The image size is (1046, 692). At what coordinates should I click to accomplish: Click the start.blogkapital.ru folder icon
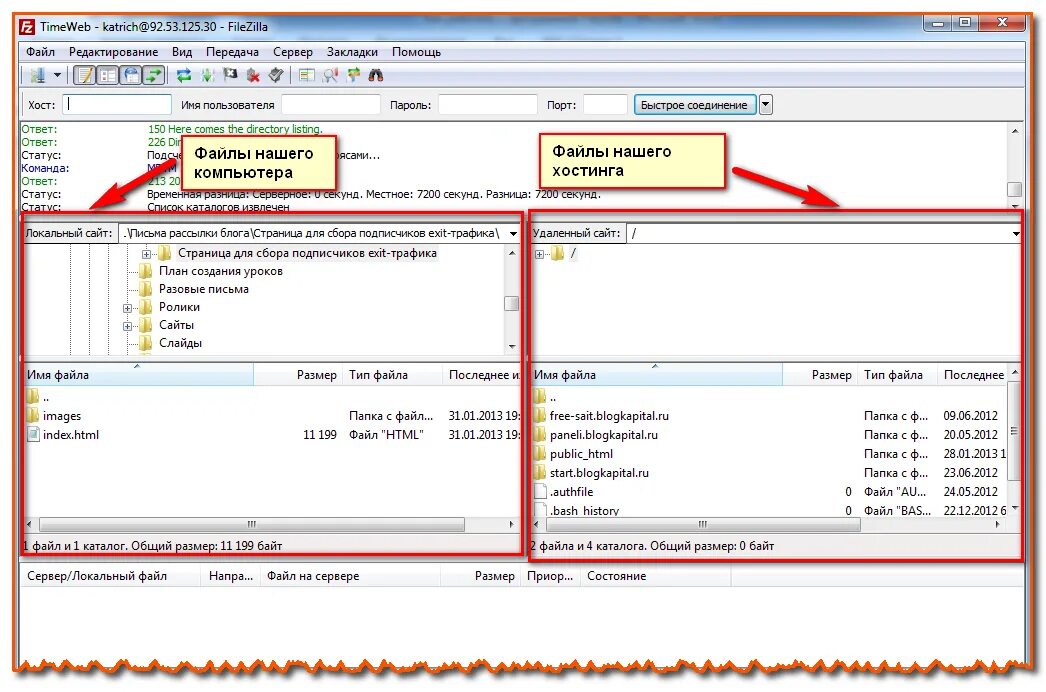(540, 472)
